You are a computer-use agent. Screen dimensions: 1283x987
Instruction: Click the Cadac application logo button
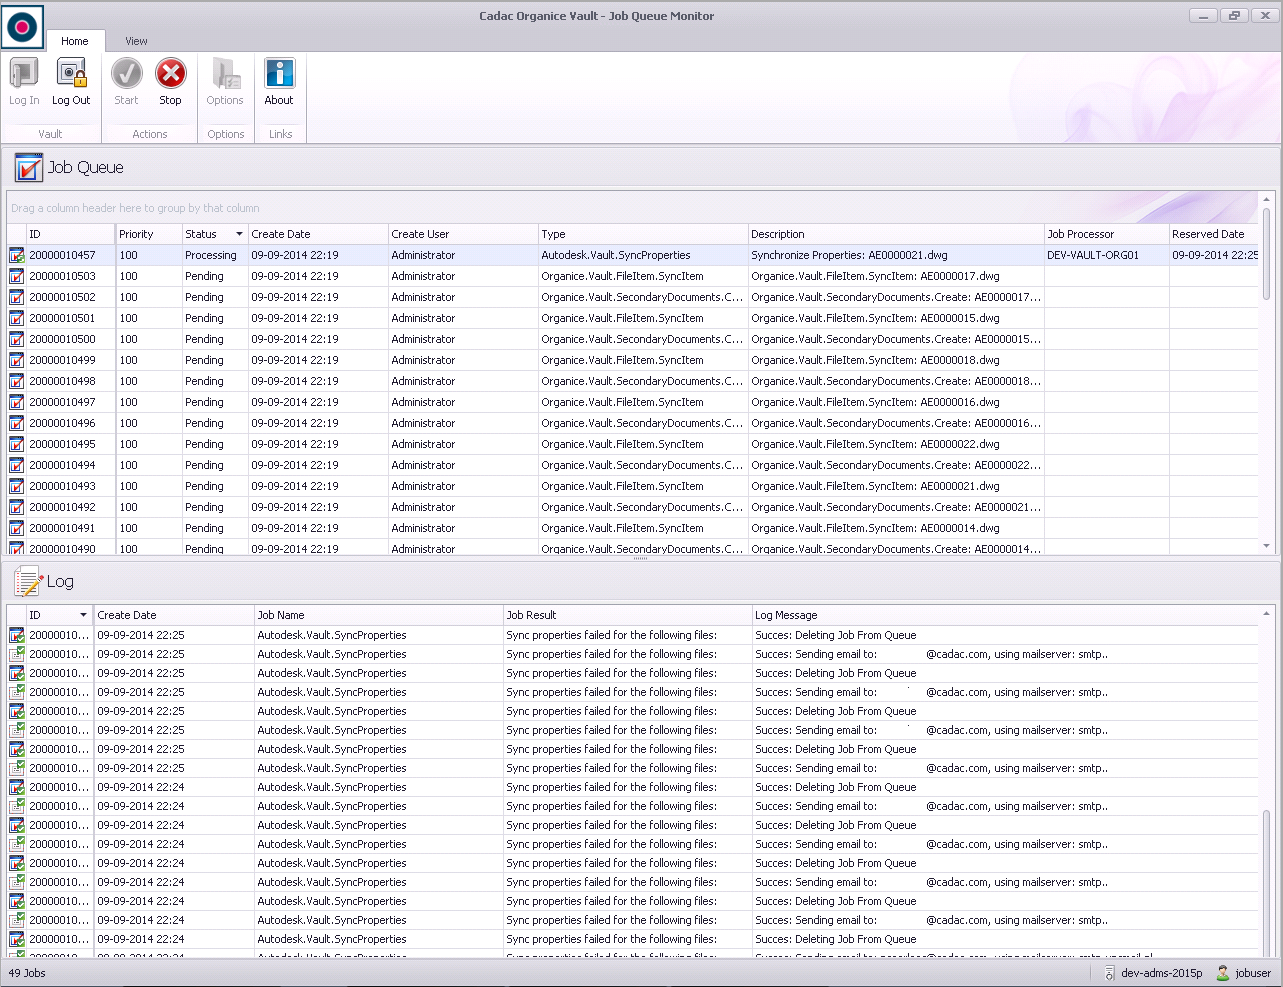[23, 27]
